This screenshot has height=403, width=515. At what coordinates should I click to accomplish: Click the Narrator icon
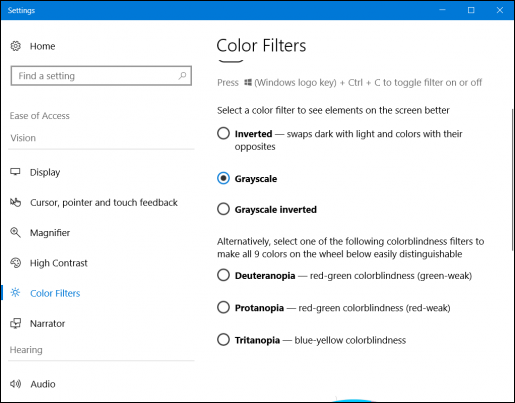tap(15, 323)
